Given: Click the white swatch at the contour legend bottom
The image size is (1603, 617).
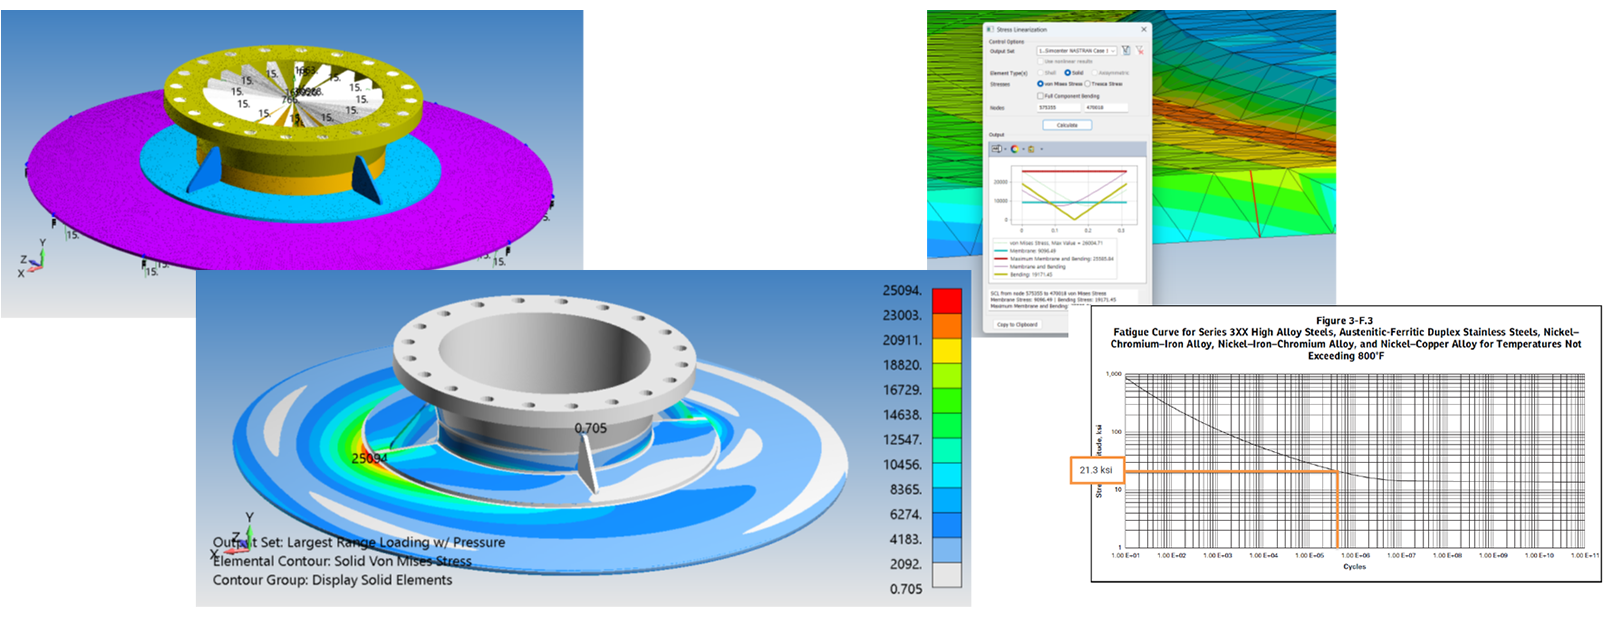Looking at the screenshot, I should coord(946,574).
